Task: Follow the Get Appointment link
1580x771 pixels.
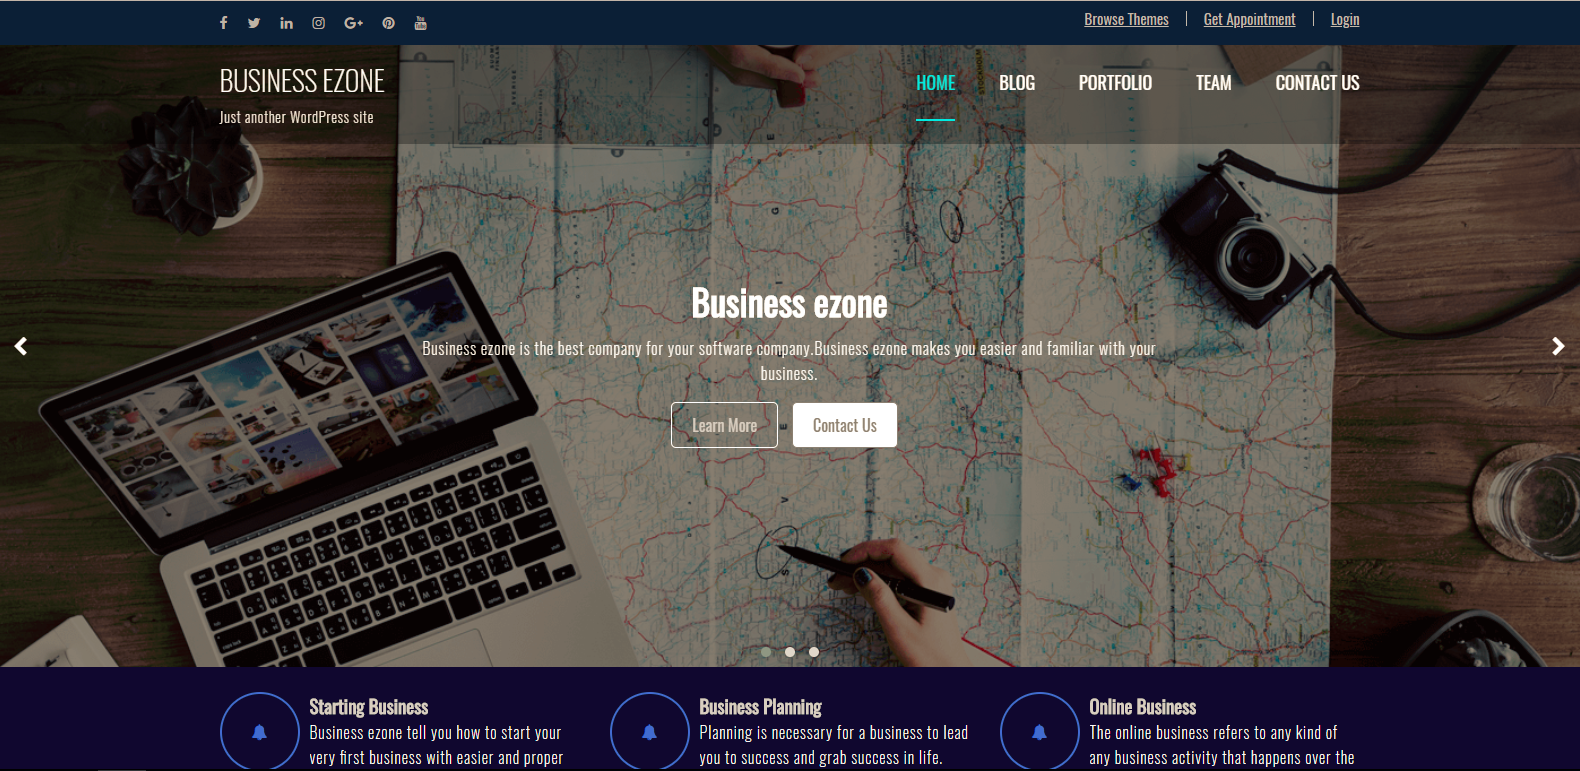Action: point(1249,19)
